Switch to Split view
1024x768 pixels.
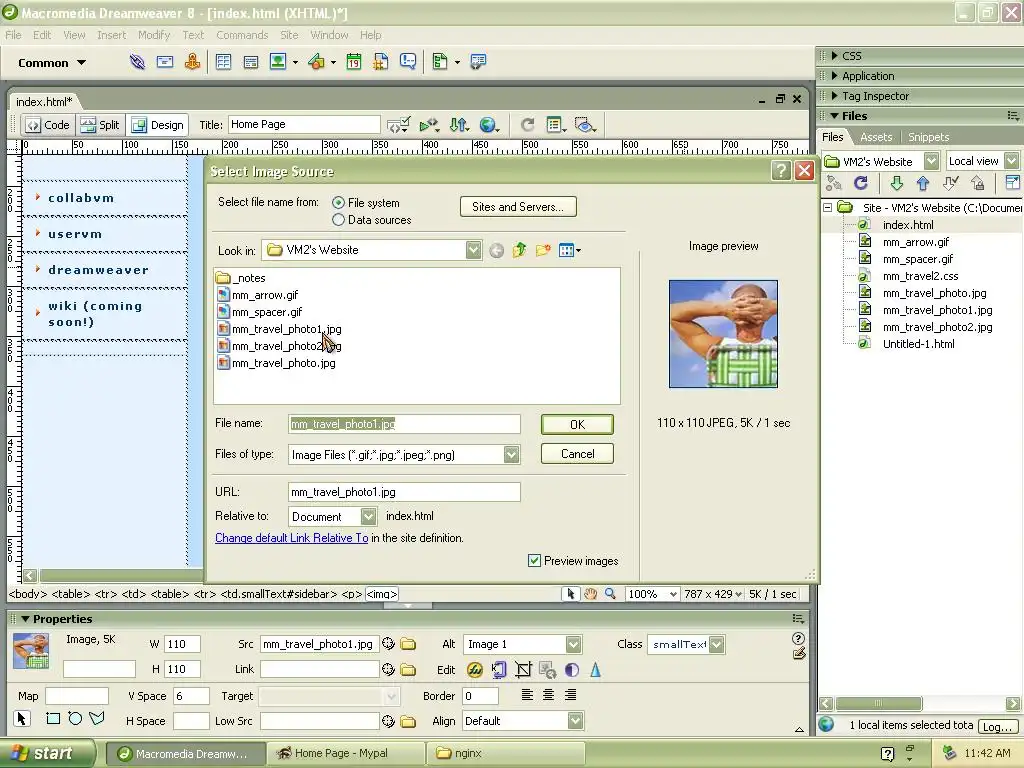(100, 125)
